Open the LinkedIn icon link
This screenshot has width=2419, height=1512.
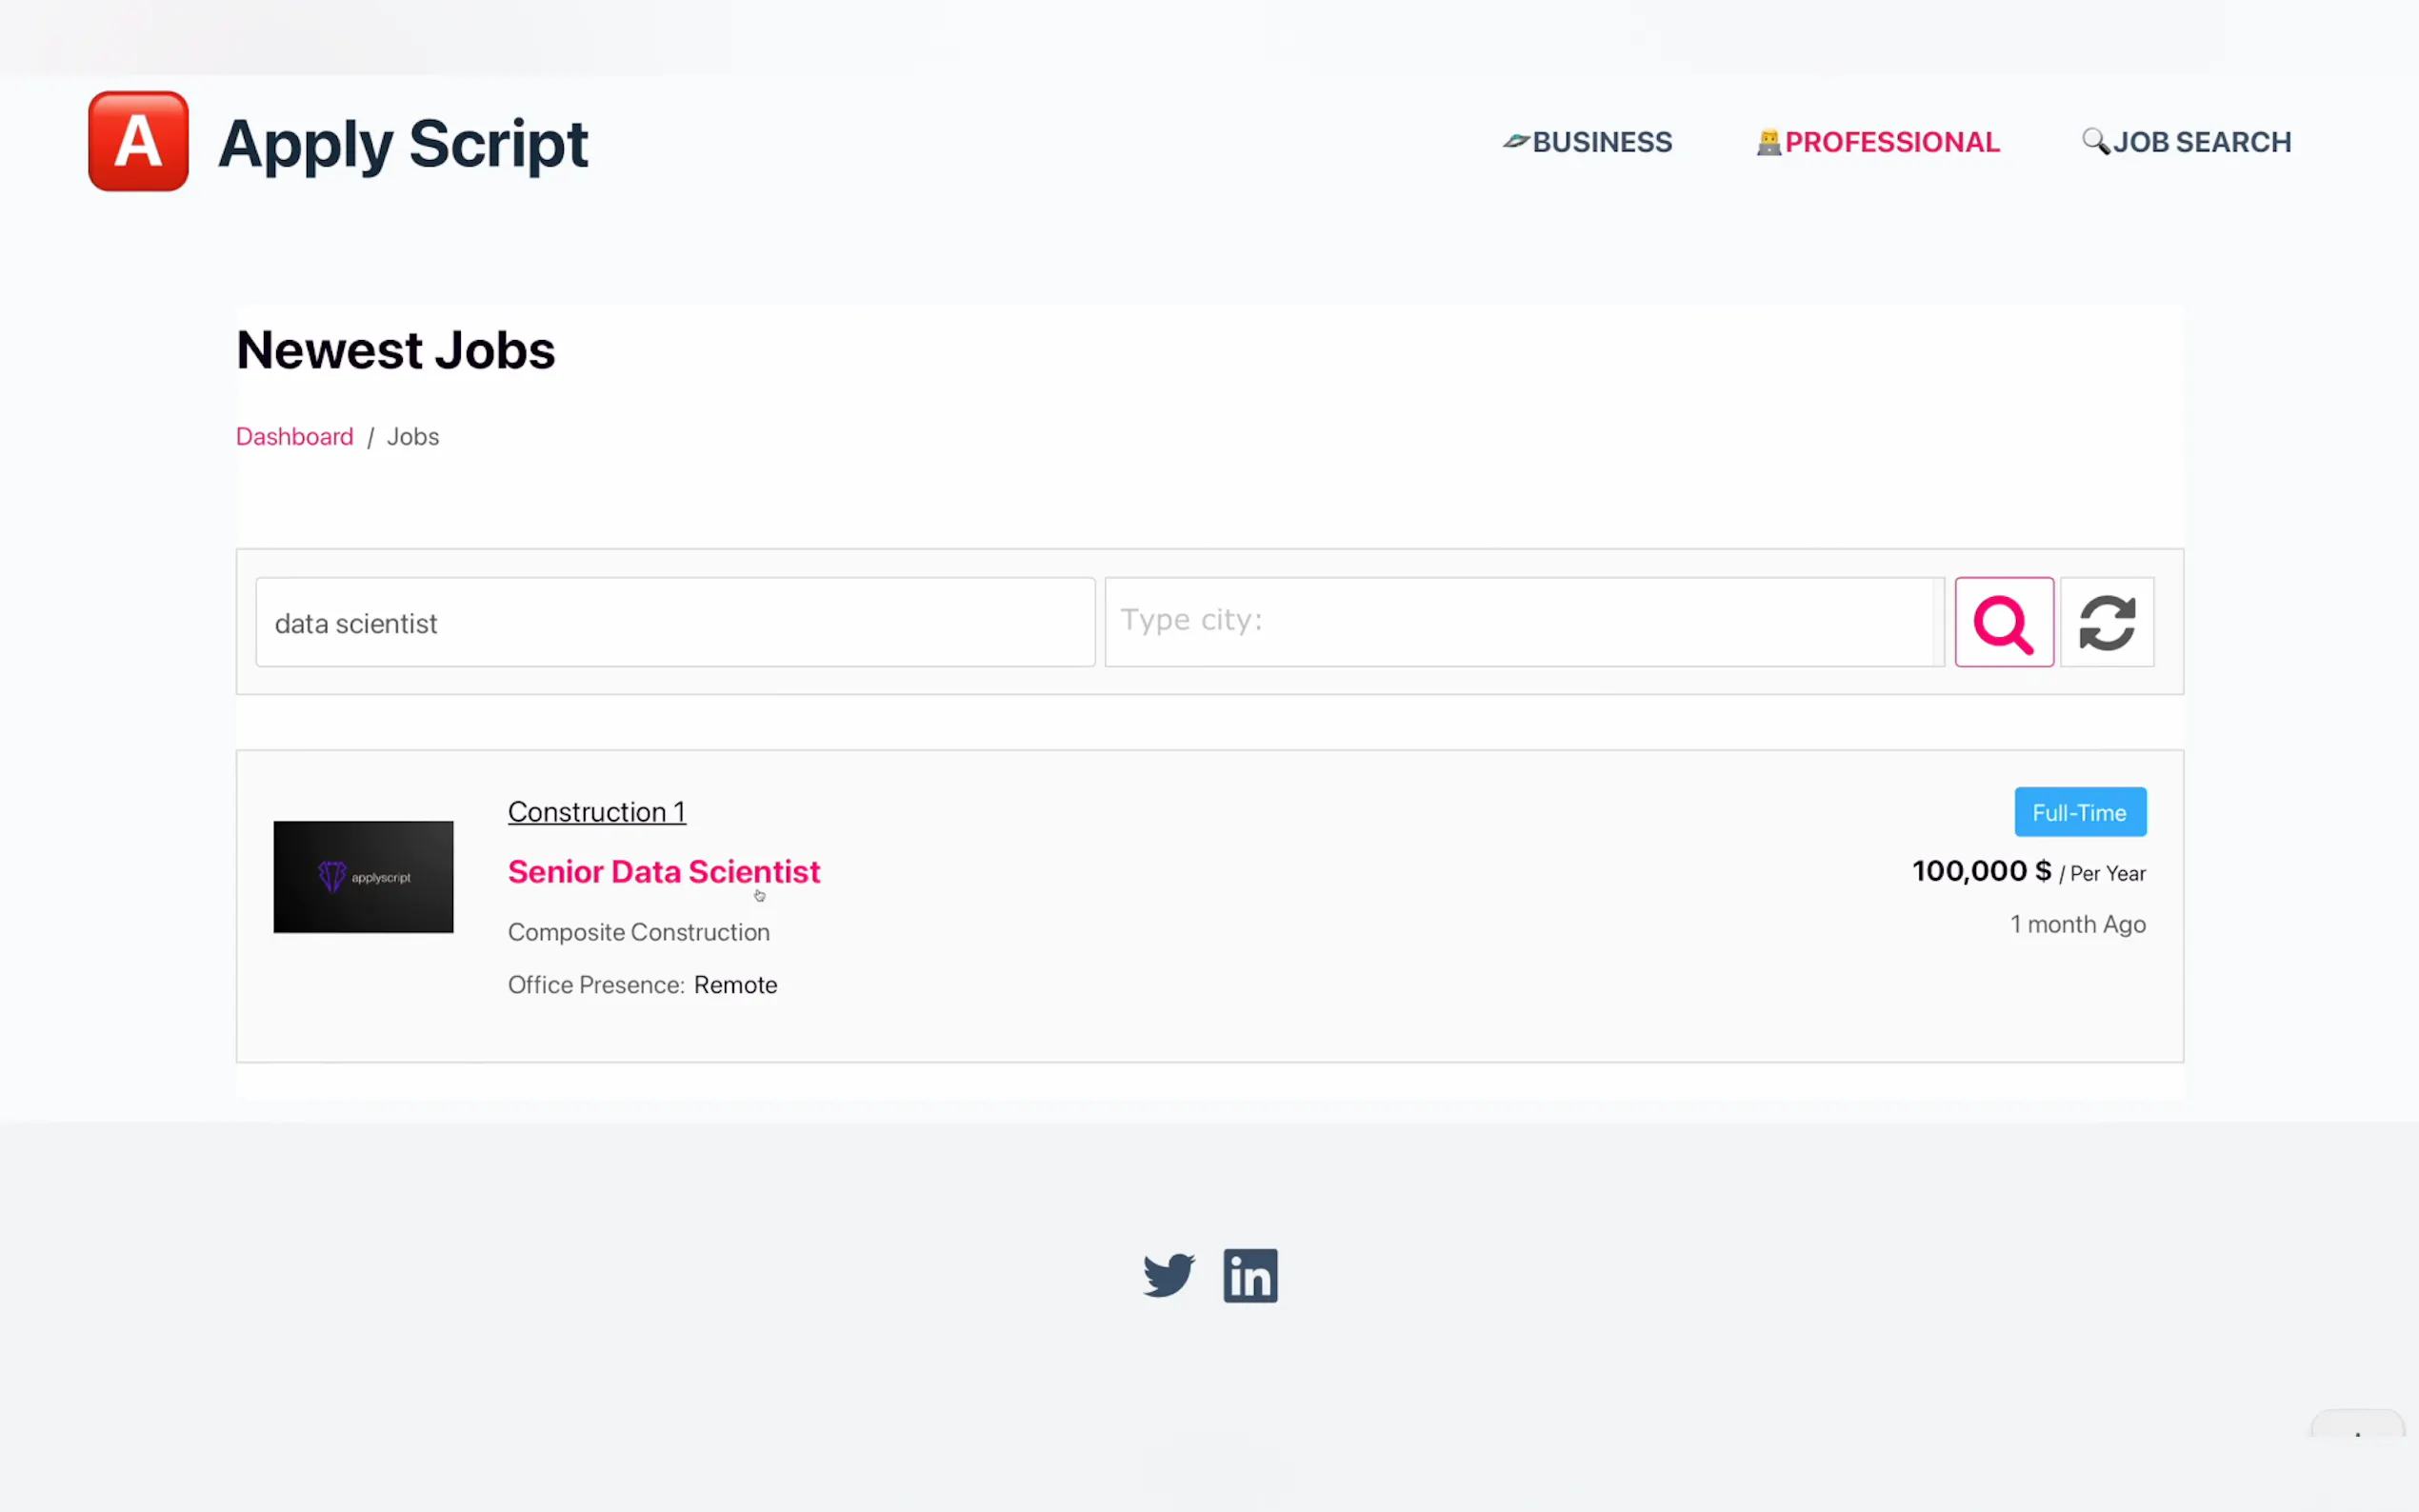[x=1250, y=1275]
